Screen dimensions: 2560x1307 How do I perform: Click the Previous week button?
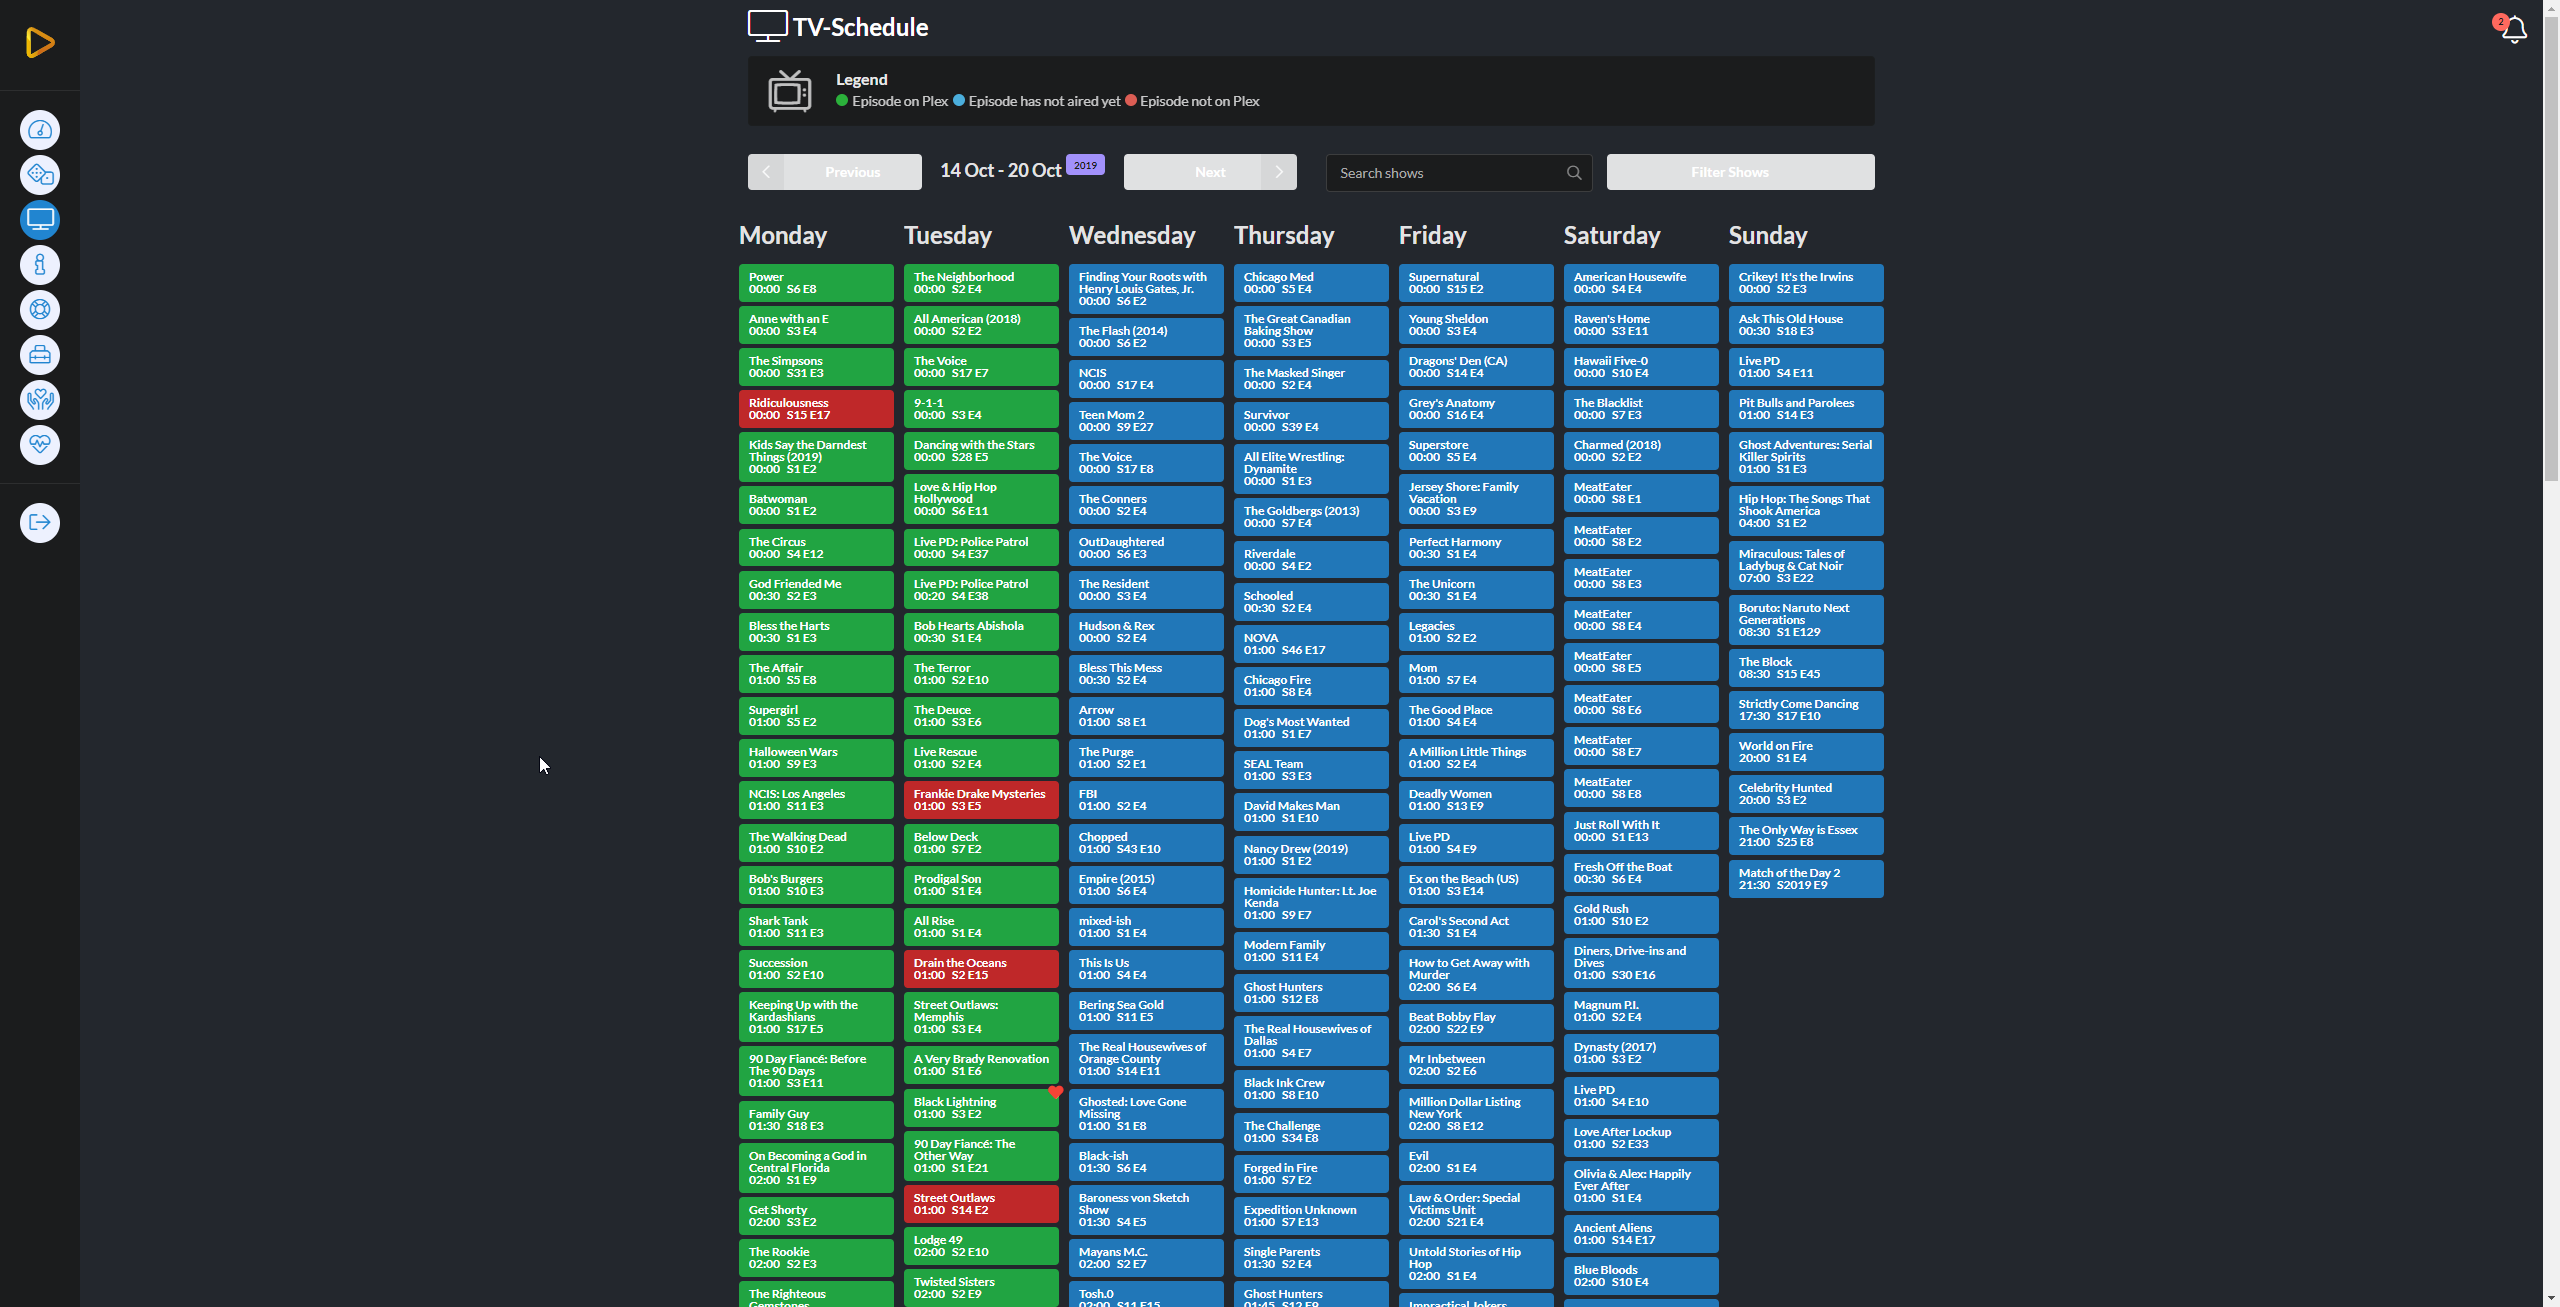835,172
